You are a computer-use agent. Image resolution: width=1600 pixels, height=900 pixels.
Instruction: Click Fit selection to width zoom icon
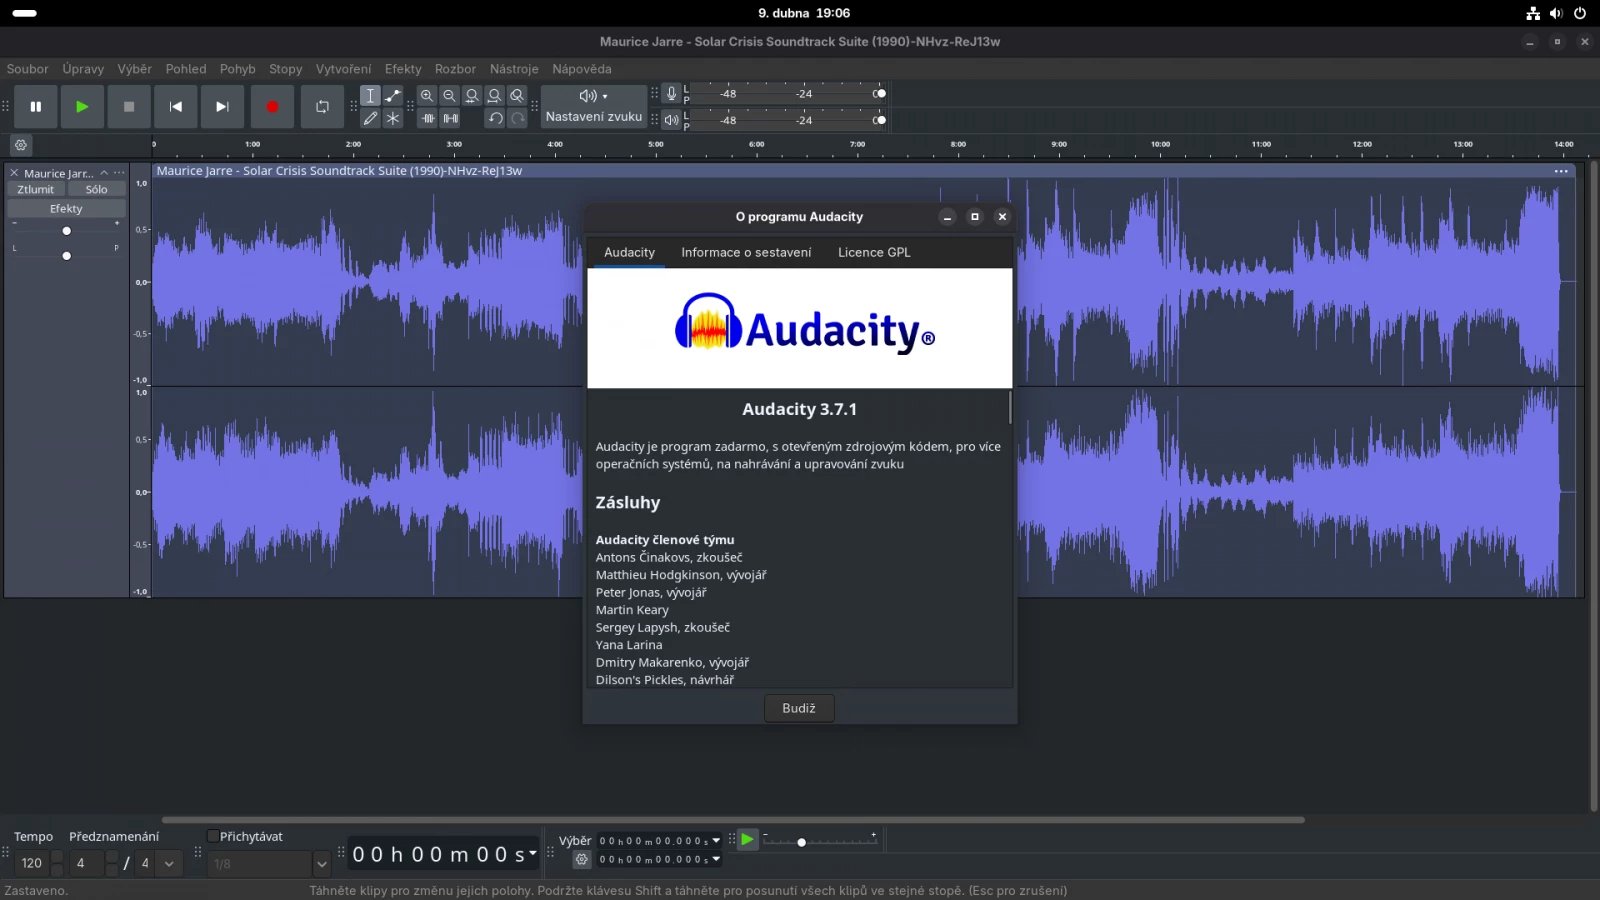472,96
